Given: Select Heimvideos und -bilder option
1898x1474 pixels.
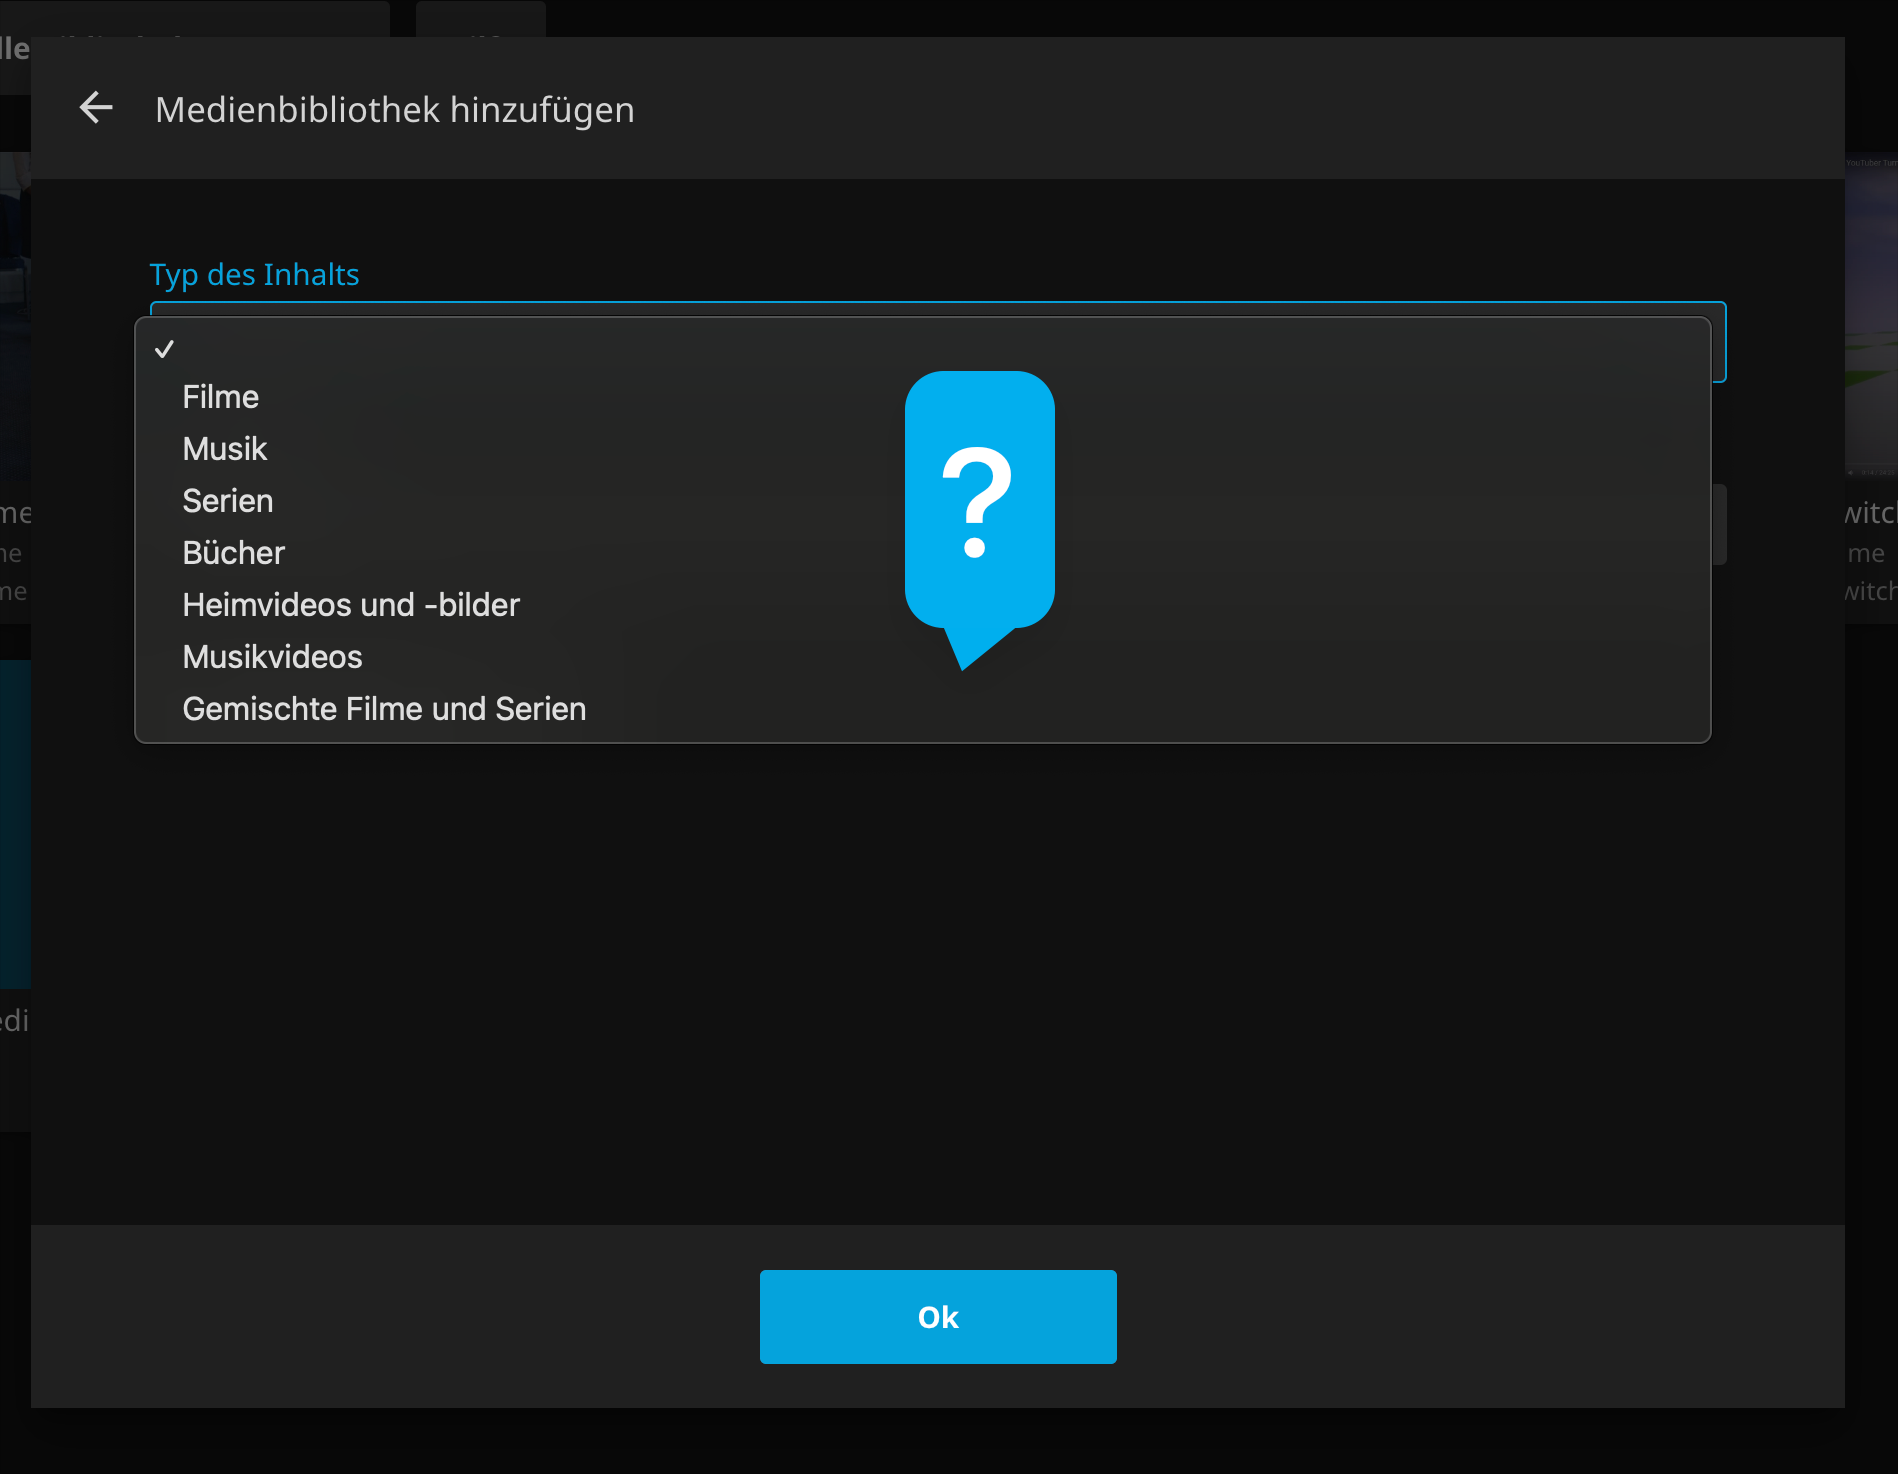Looking at the screenshot, I should (x=351, y=605).
